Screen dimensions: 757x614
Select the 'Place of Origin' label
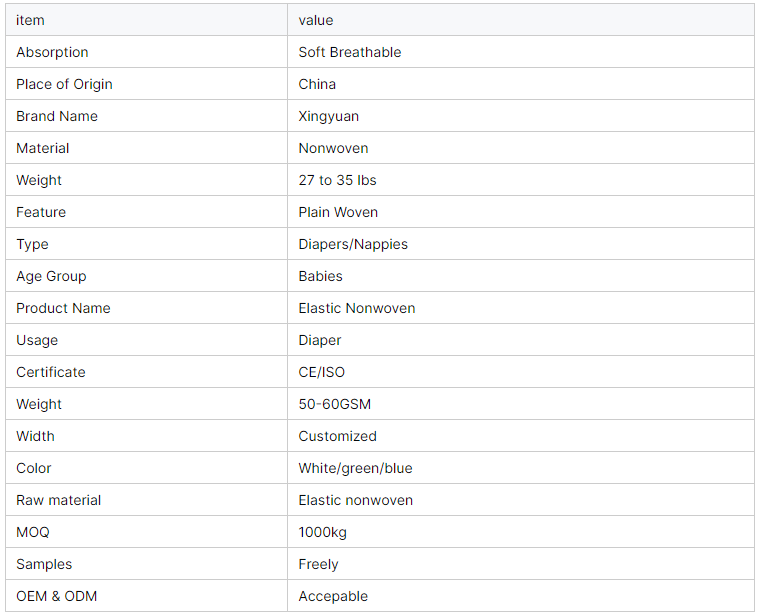[64, 84]
